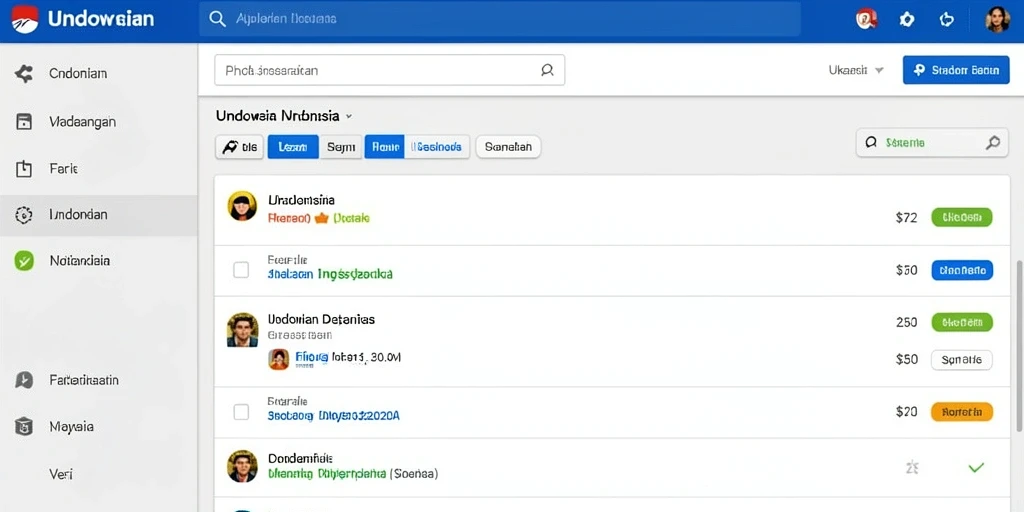Click the power icon in header

946,20
